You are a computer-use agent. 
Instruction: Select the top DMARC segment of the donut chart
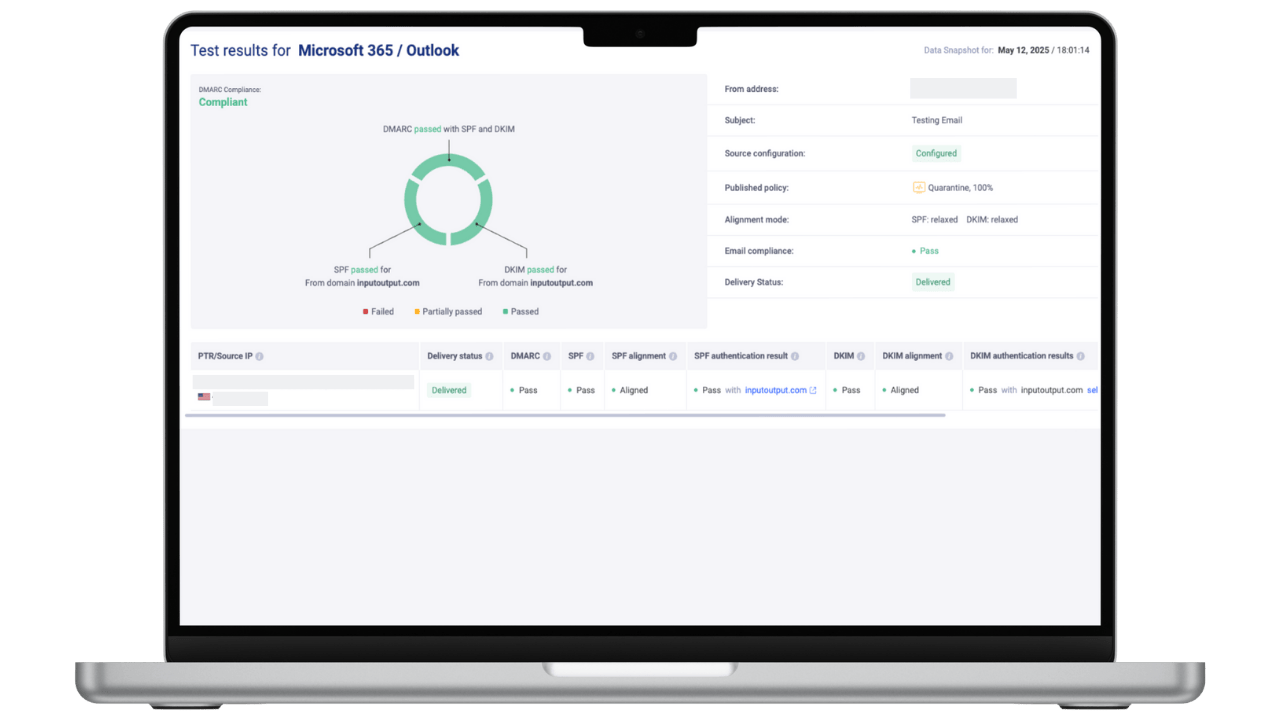(449, 162)
